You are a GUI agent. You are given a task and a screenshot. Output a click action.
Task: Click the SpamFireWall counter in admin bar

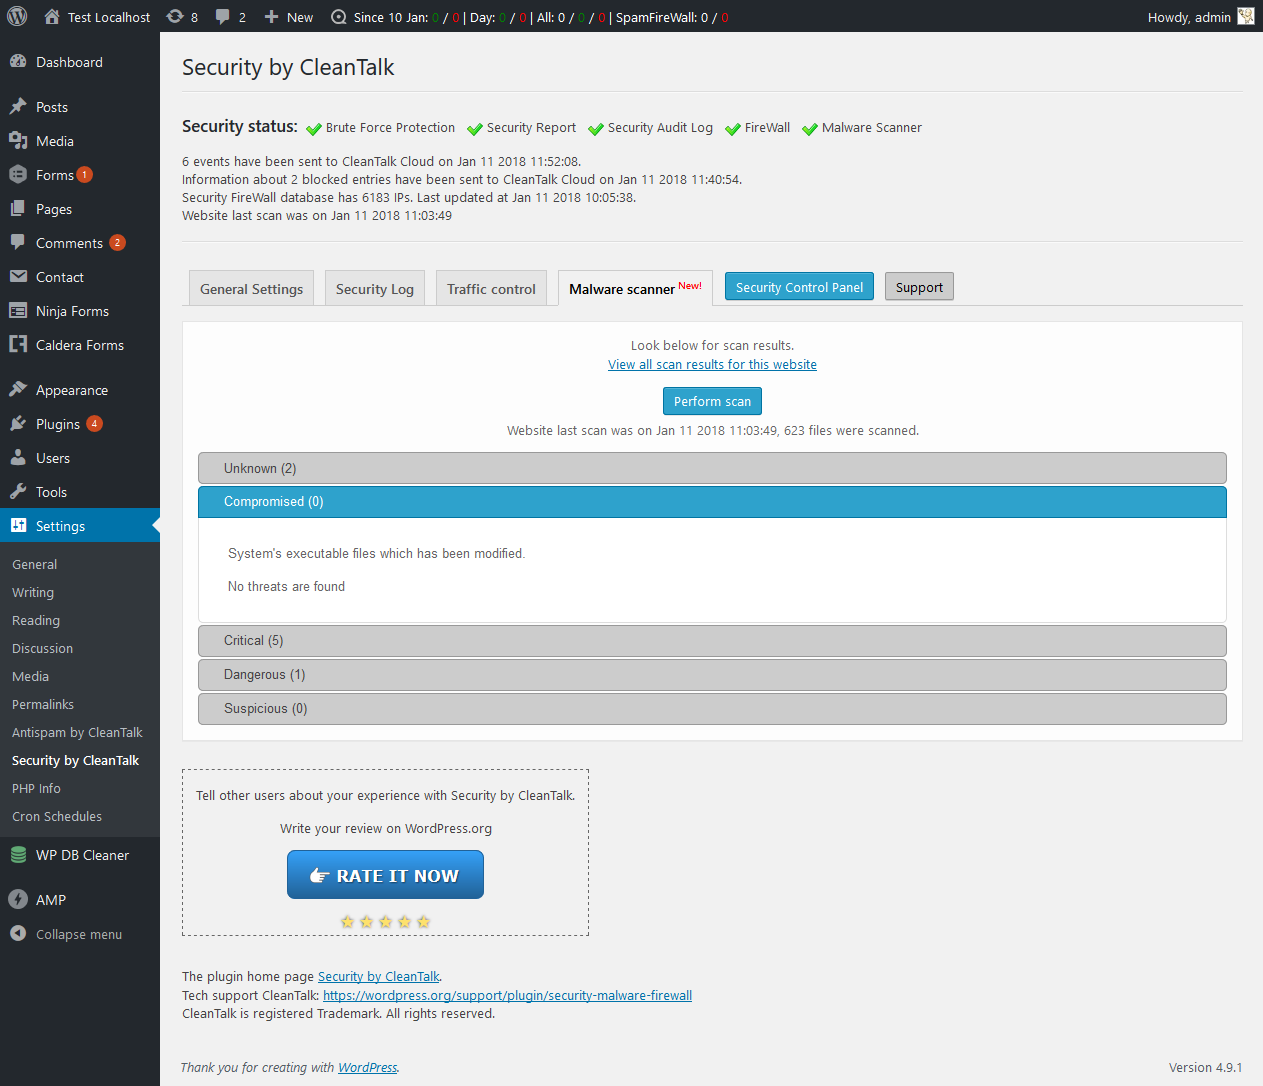(x=672, y=17)
